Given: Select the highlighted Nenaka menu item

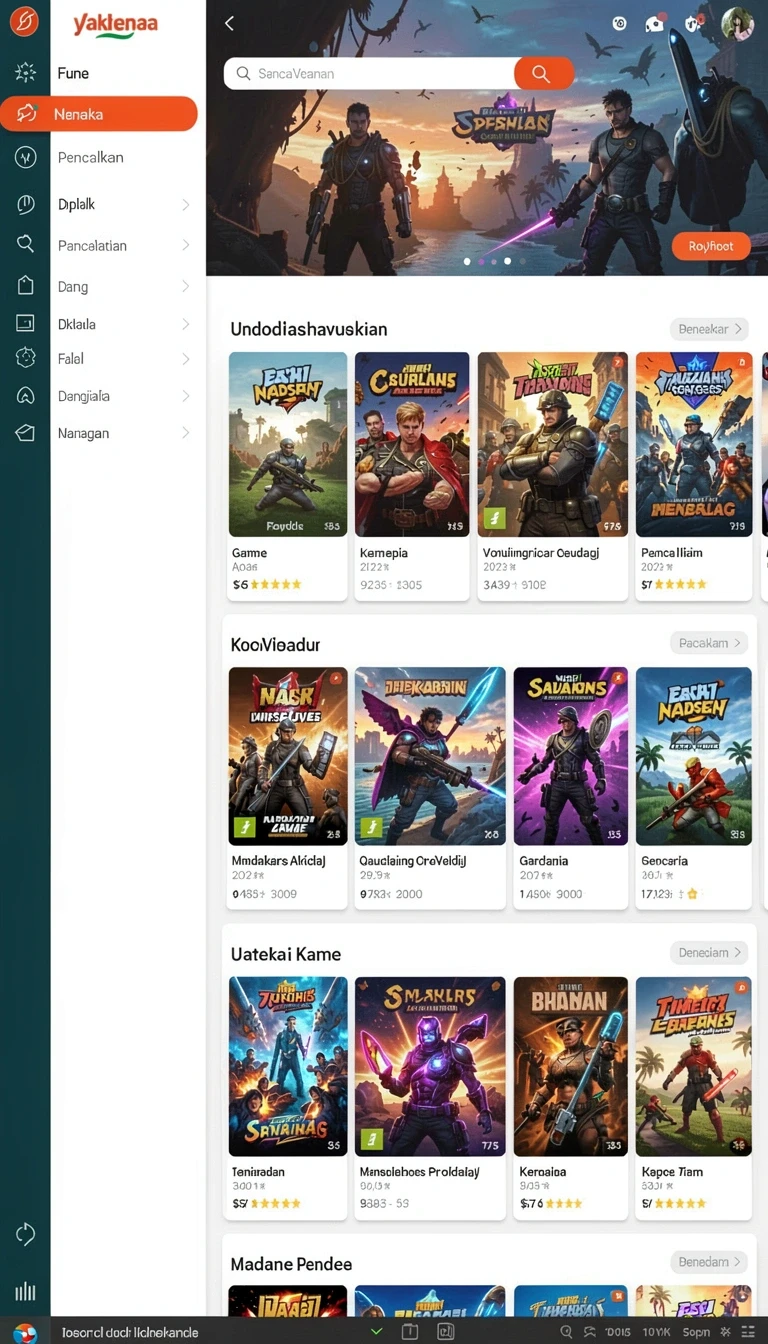Looking at the screenshot, I should (x=99, y=114).
